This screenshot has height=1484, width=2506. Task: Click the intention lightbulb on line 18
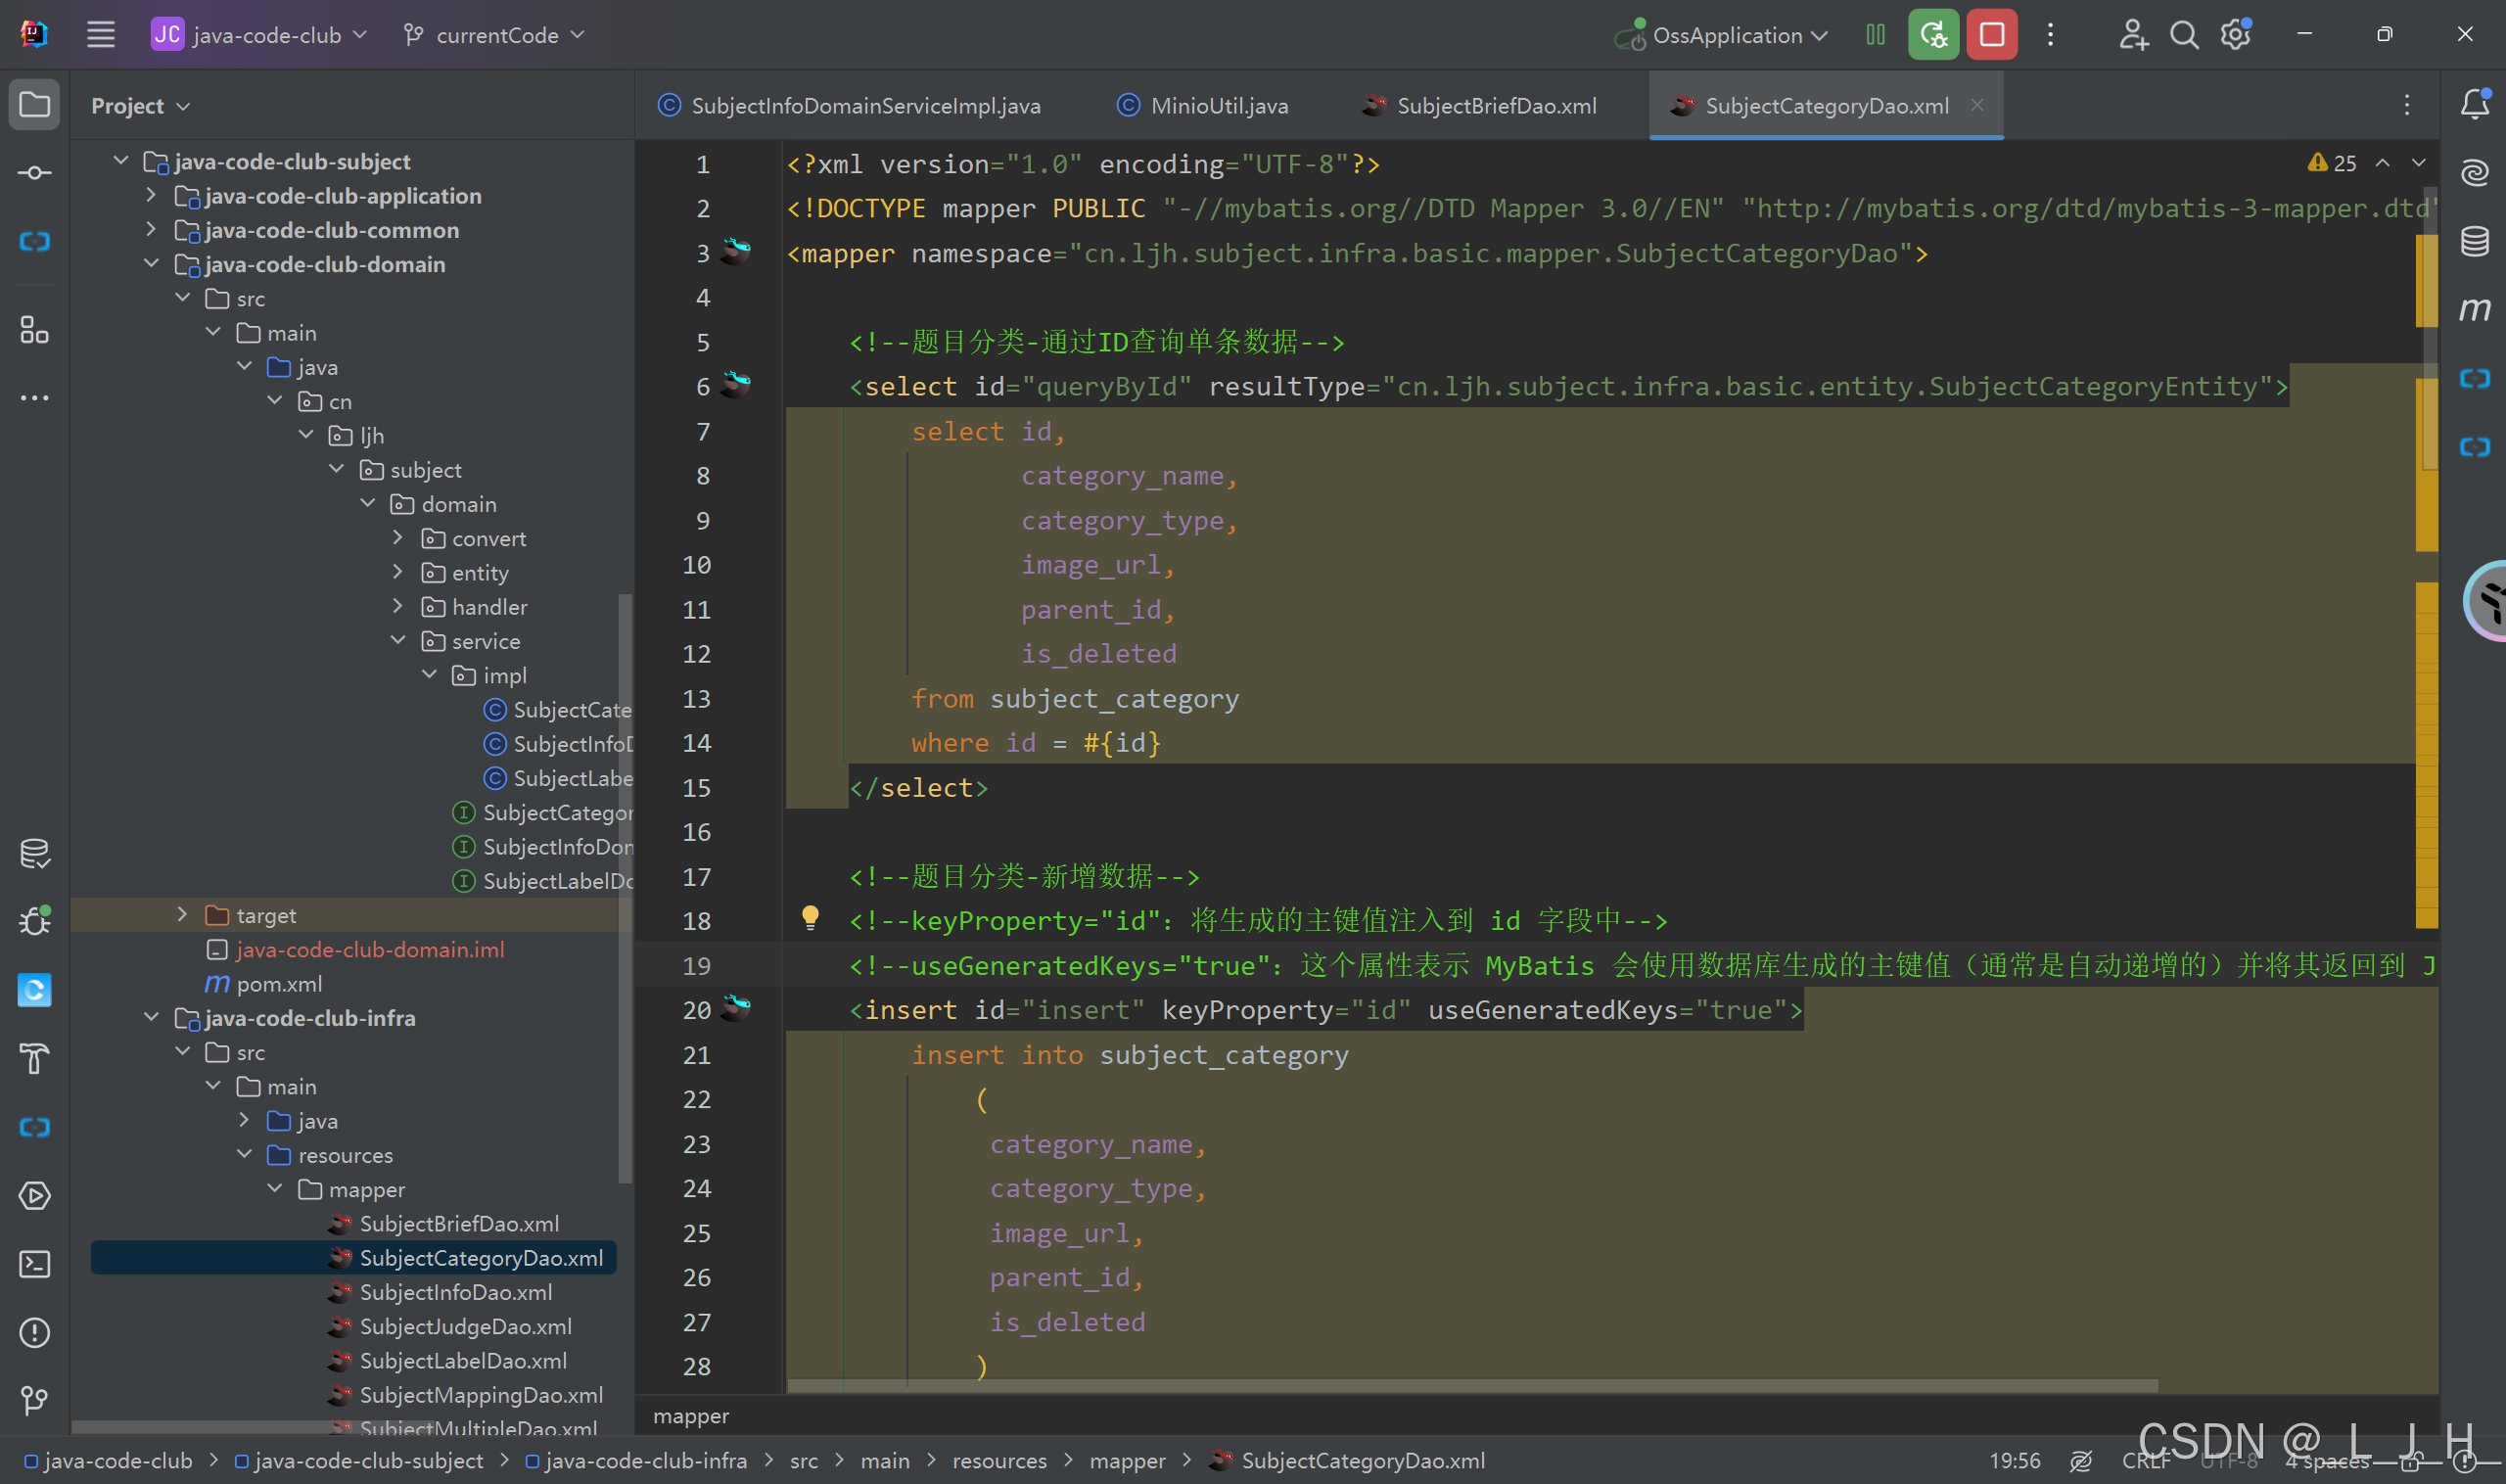(x=810, y=917)
